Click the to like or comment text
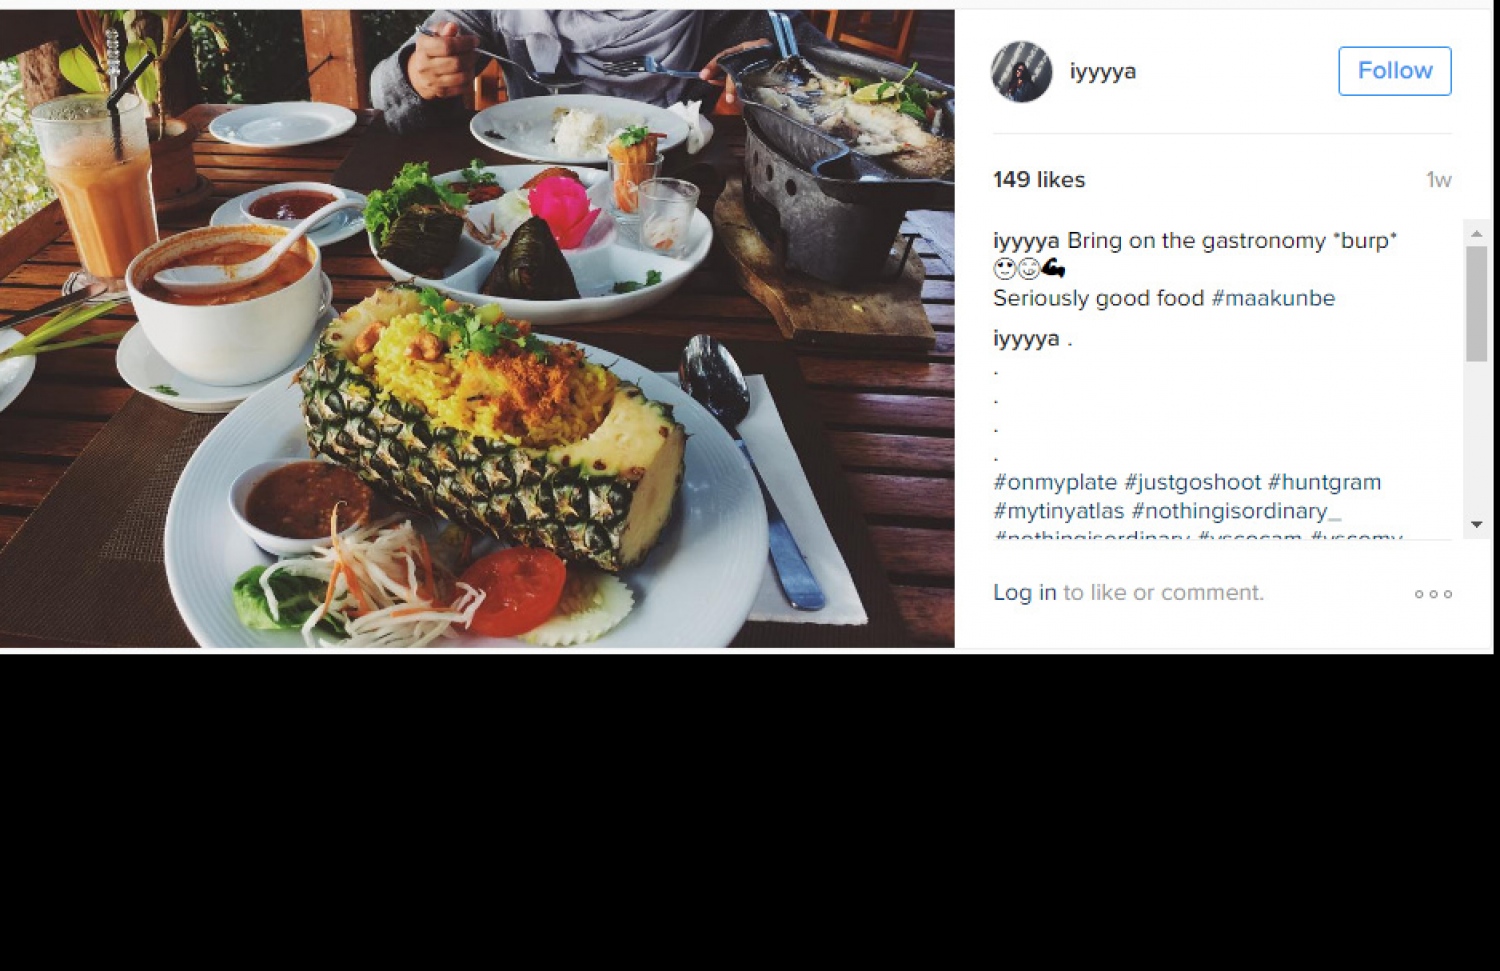 1163,592
